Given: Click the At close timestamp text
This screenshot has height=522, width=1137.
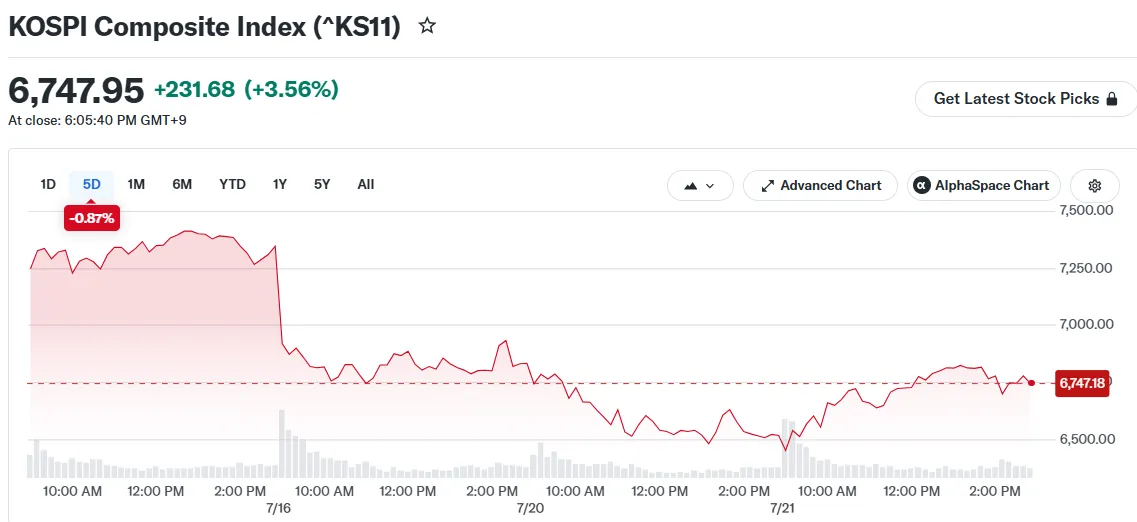Looking at the screenshot, I should [x=97, y=120].
